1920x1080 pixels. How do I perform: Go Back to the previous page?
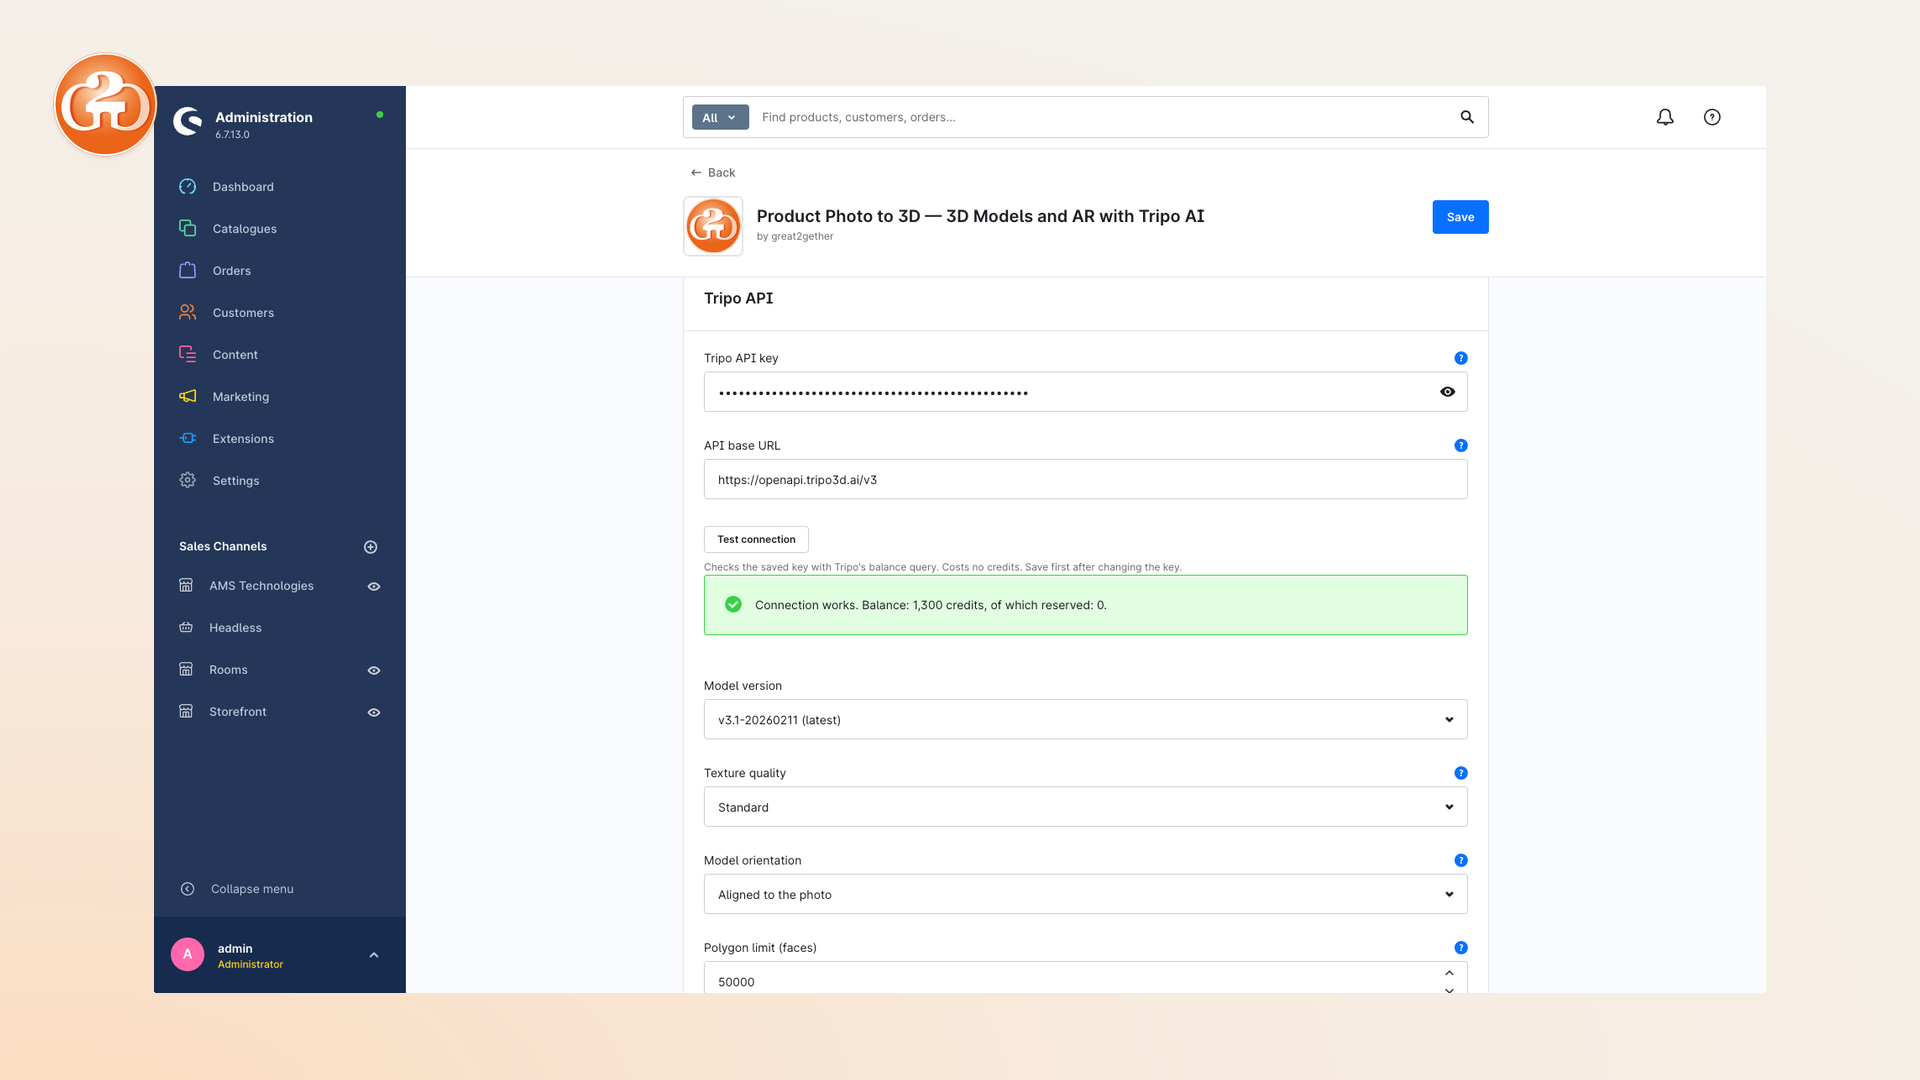713,172
